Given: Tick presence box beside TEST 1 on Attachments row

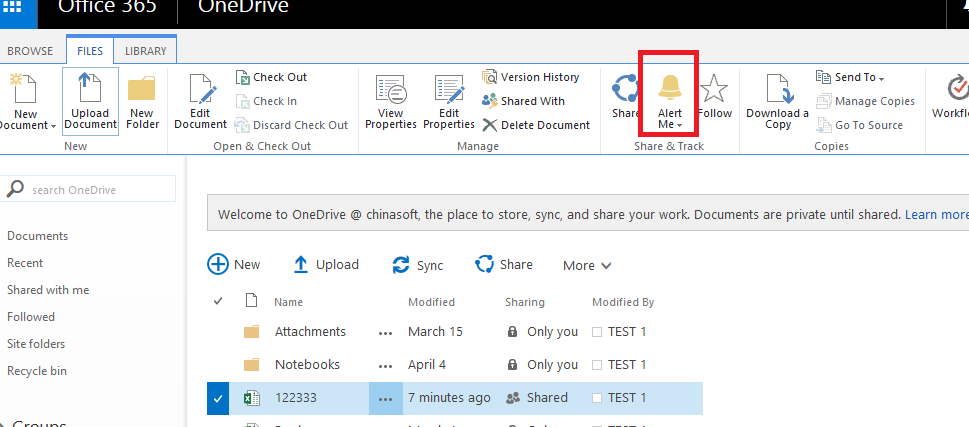Looking at the screenshot, I should [x=597, y=332].
